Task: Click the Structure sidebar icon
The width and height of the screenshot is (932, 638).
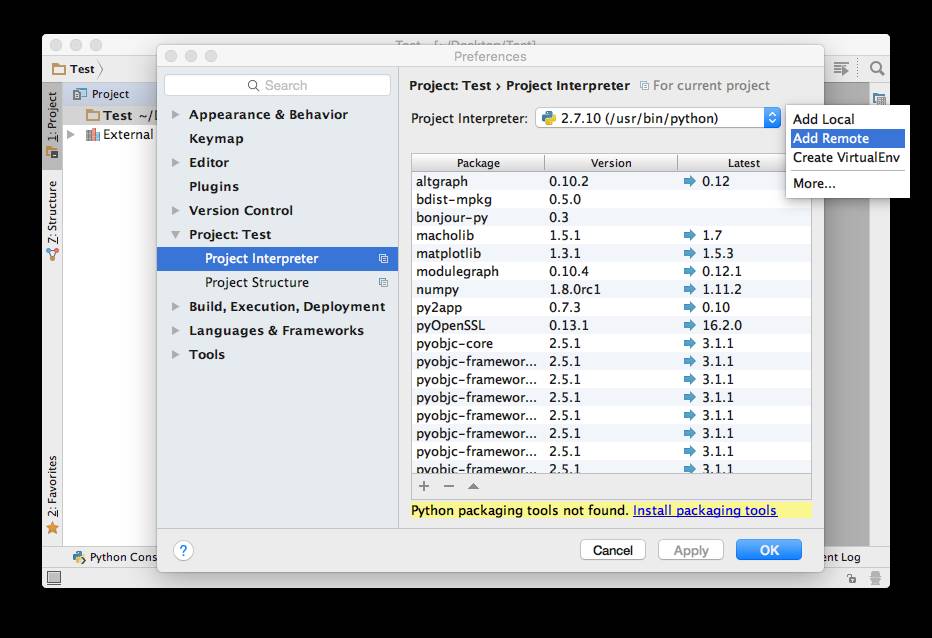Action: tap(52, 254)
